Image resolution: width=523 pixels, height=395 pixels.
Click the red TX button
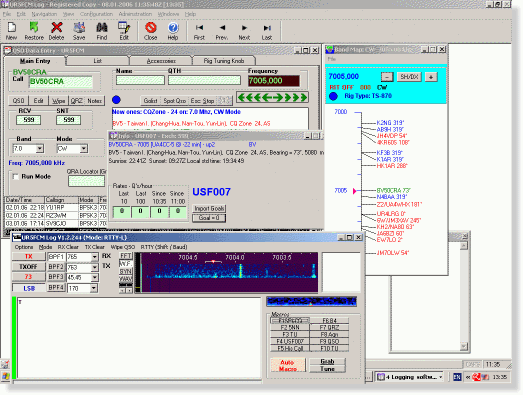point(29,256)
